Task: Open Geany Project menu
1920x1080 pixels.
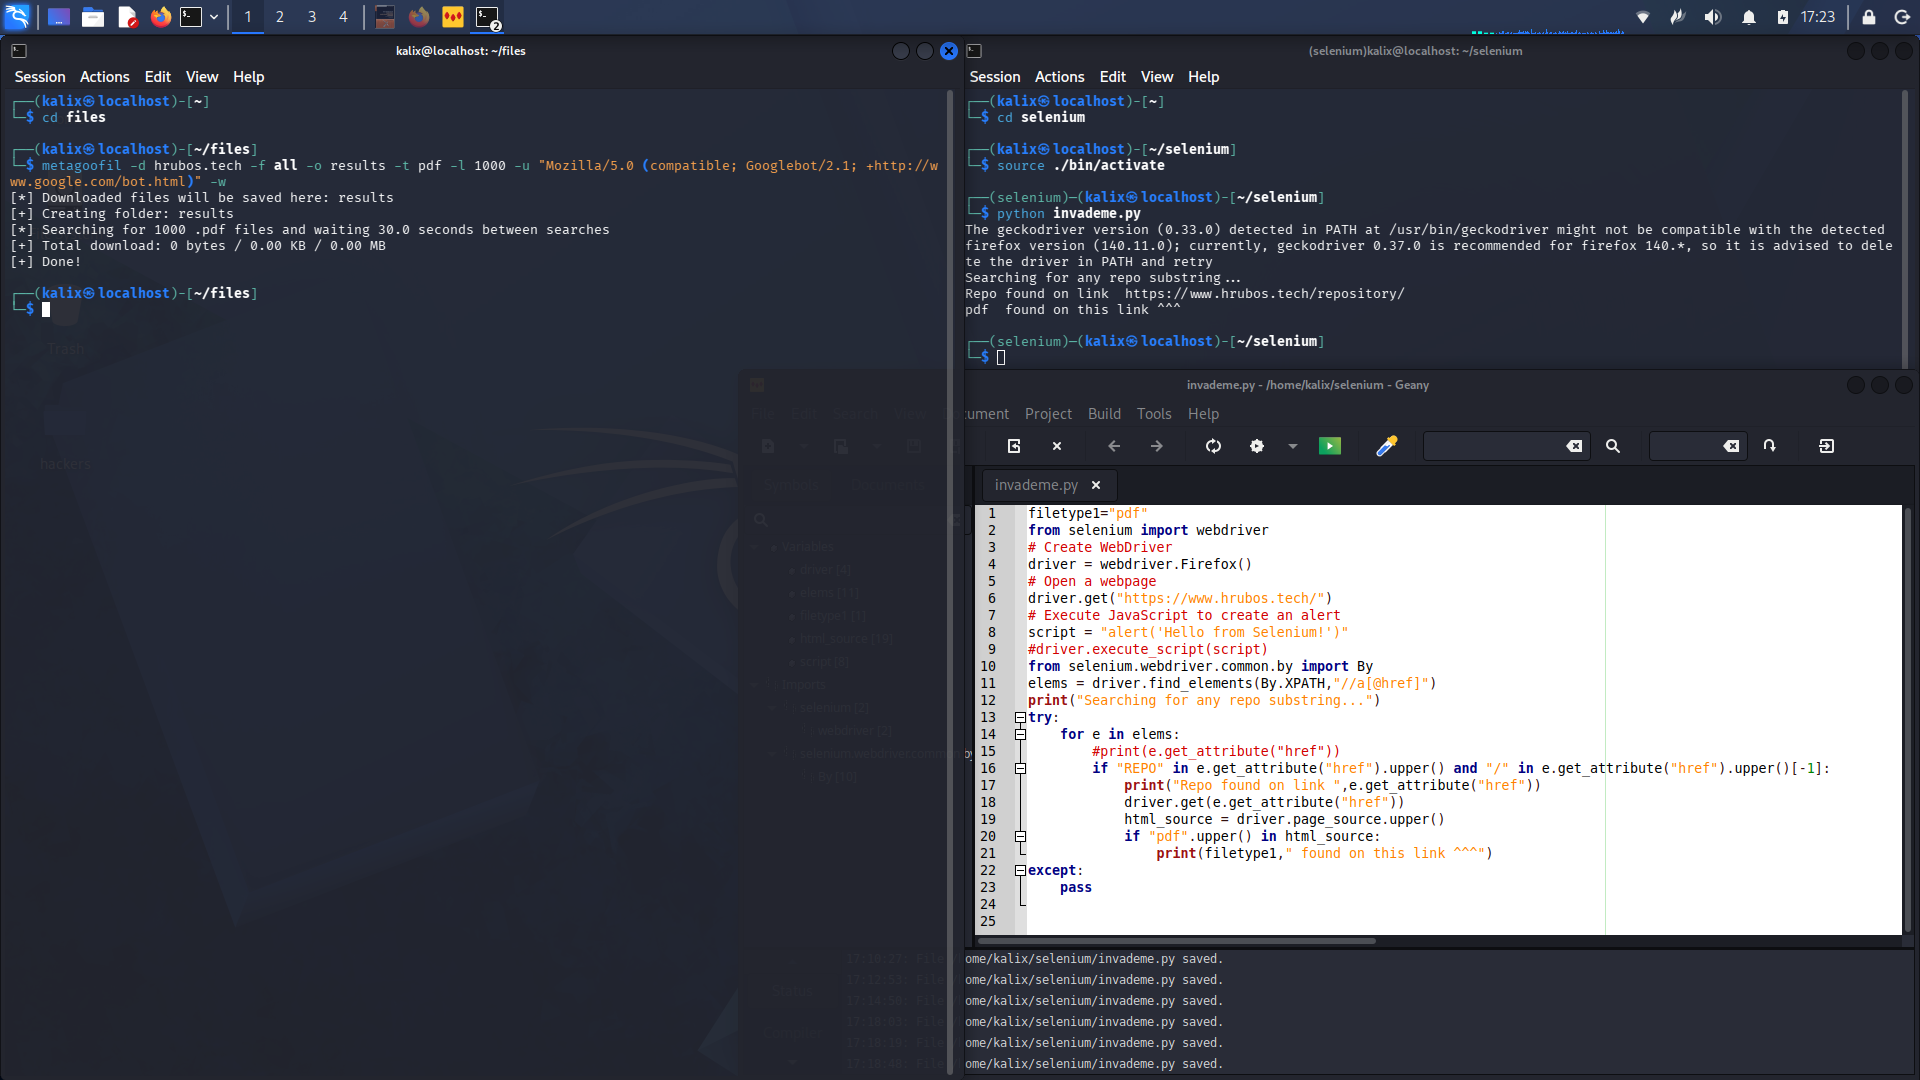Action: (1048, 414)
